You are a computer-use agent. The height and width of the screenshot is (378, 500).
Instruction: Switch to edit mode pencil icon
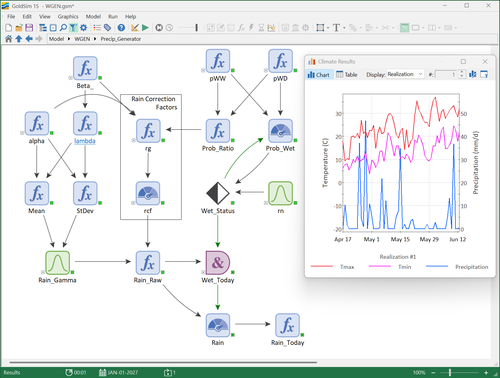click(x=135, y=28)
